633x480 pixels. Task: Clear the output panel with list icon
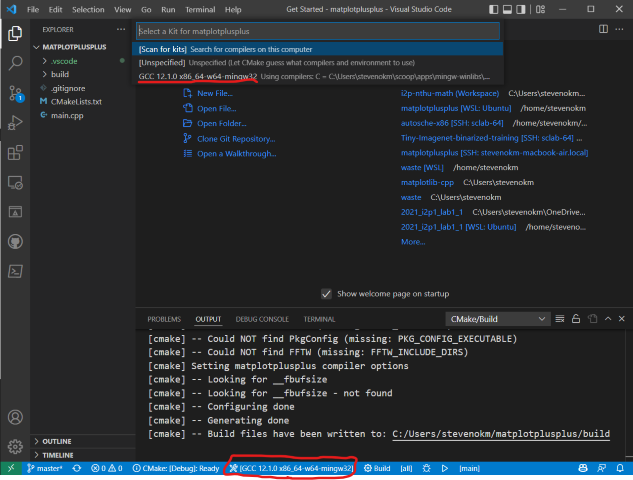[560, 319]
